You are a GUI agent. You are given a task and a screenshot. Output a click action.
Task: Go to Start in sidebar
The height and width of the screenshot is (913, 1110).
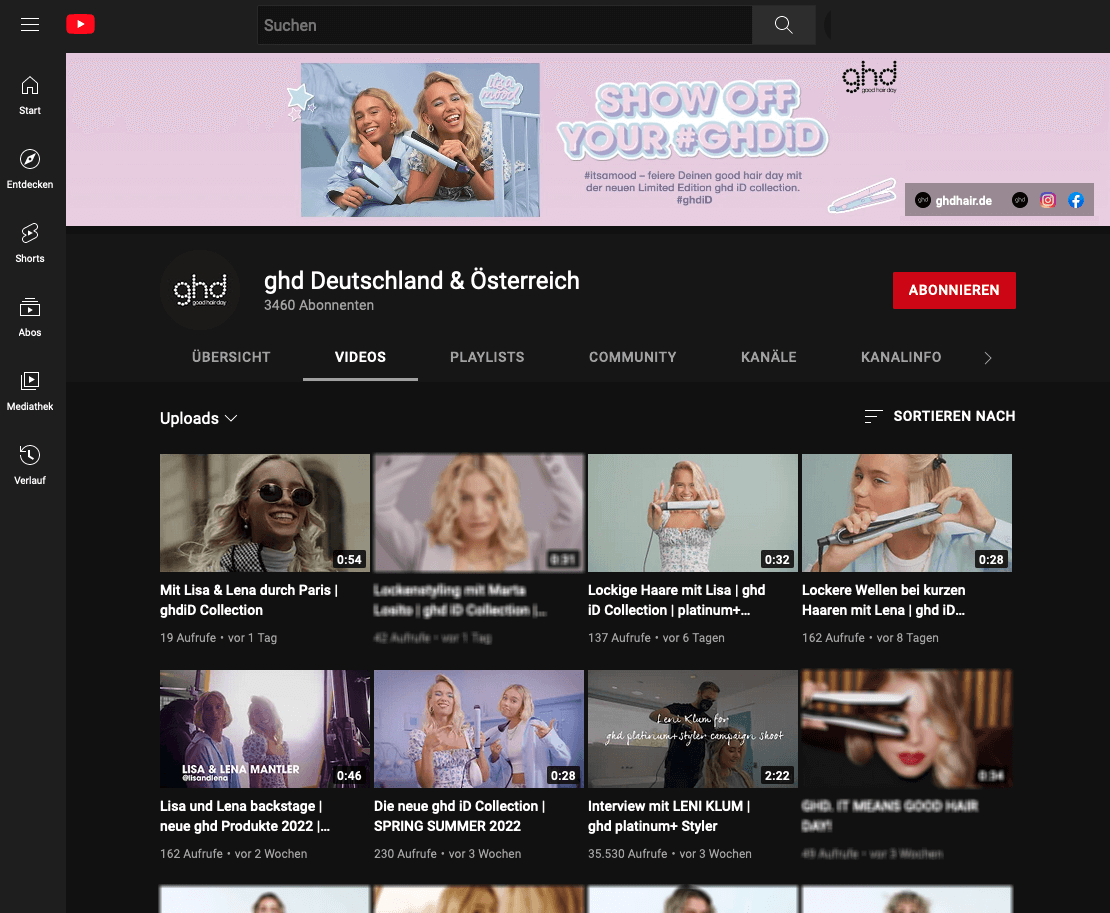point(30,96)
